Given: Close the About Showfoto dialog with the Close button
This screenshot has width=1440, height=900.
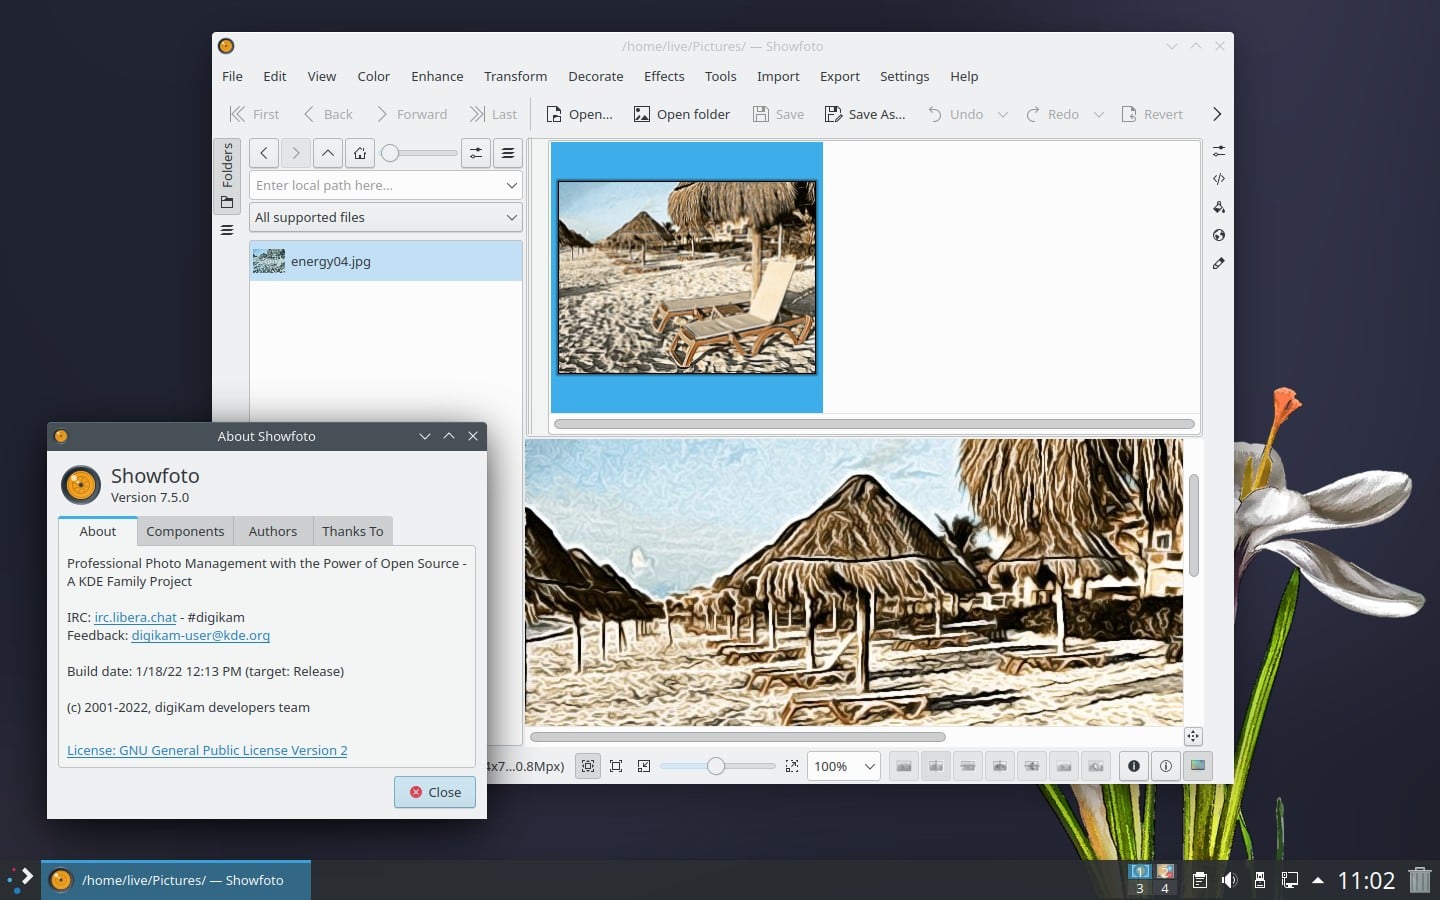Looking at the screenshot, I should click(434, 792).
